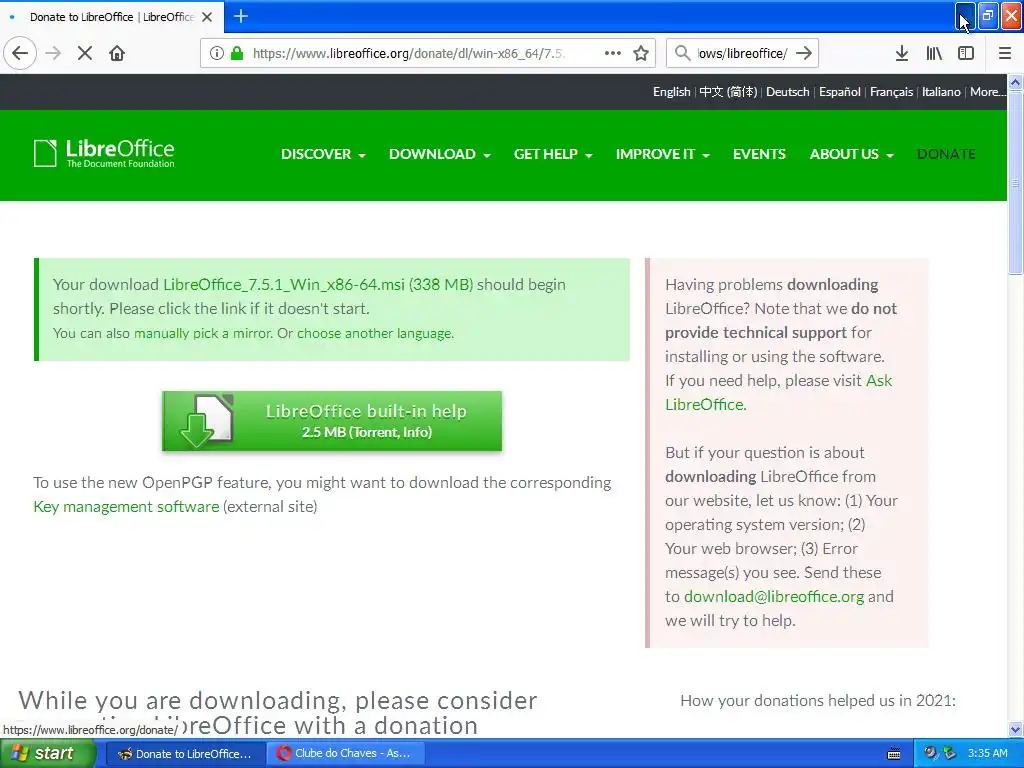
Task: Close the Donate to LibreOffice tab
Action: [x=207, y=17]
